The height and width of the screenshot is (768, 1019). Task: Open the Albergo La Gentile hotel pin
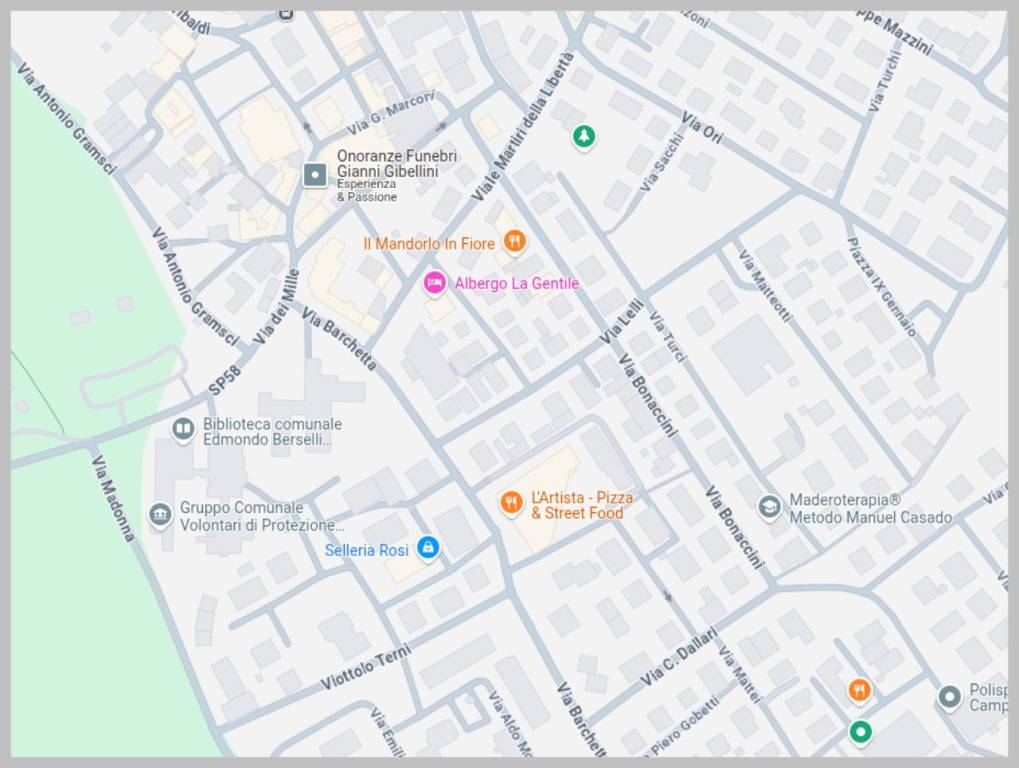[x=434, y=283]
